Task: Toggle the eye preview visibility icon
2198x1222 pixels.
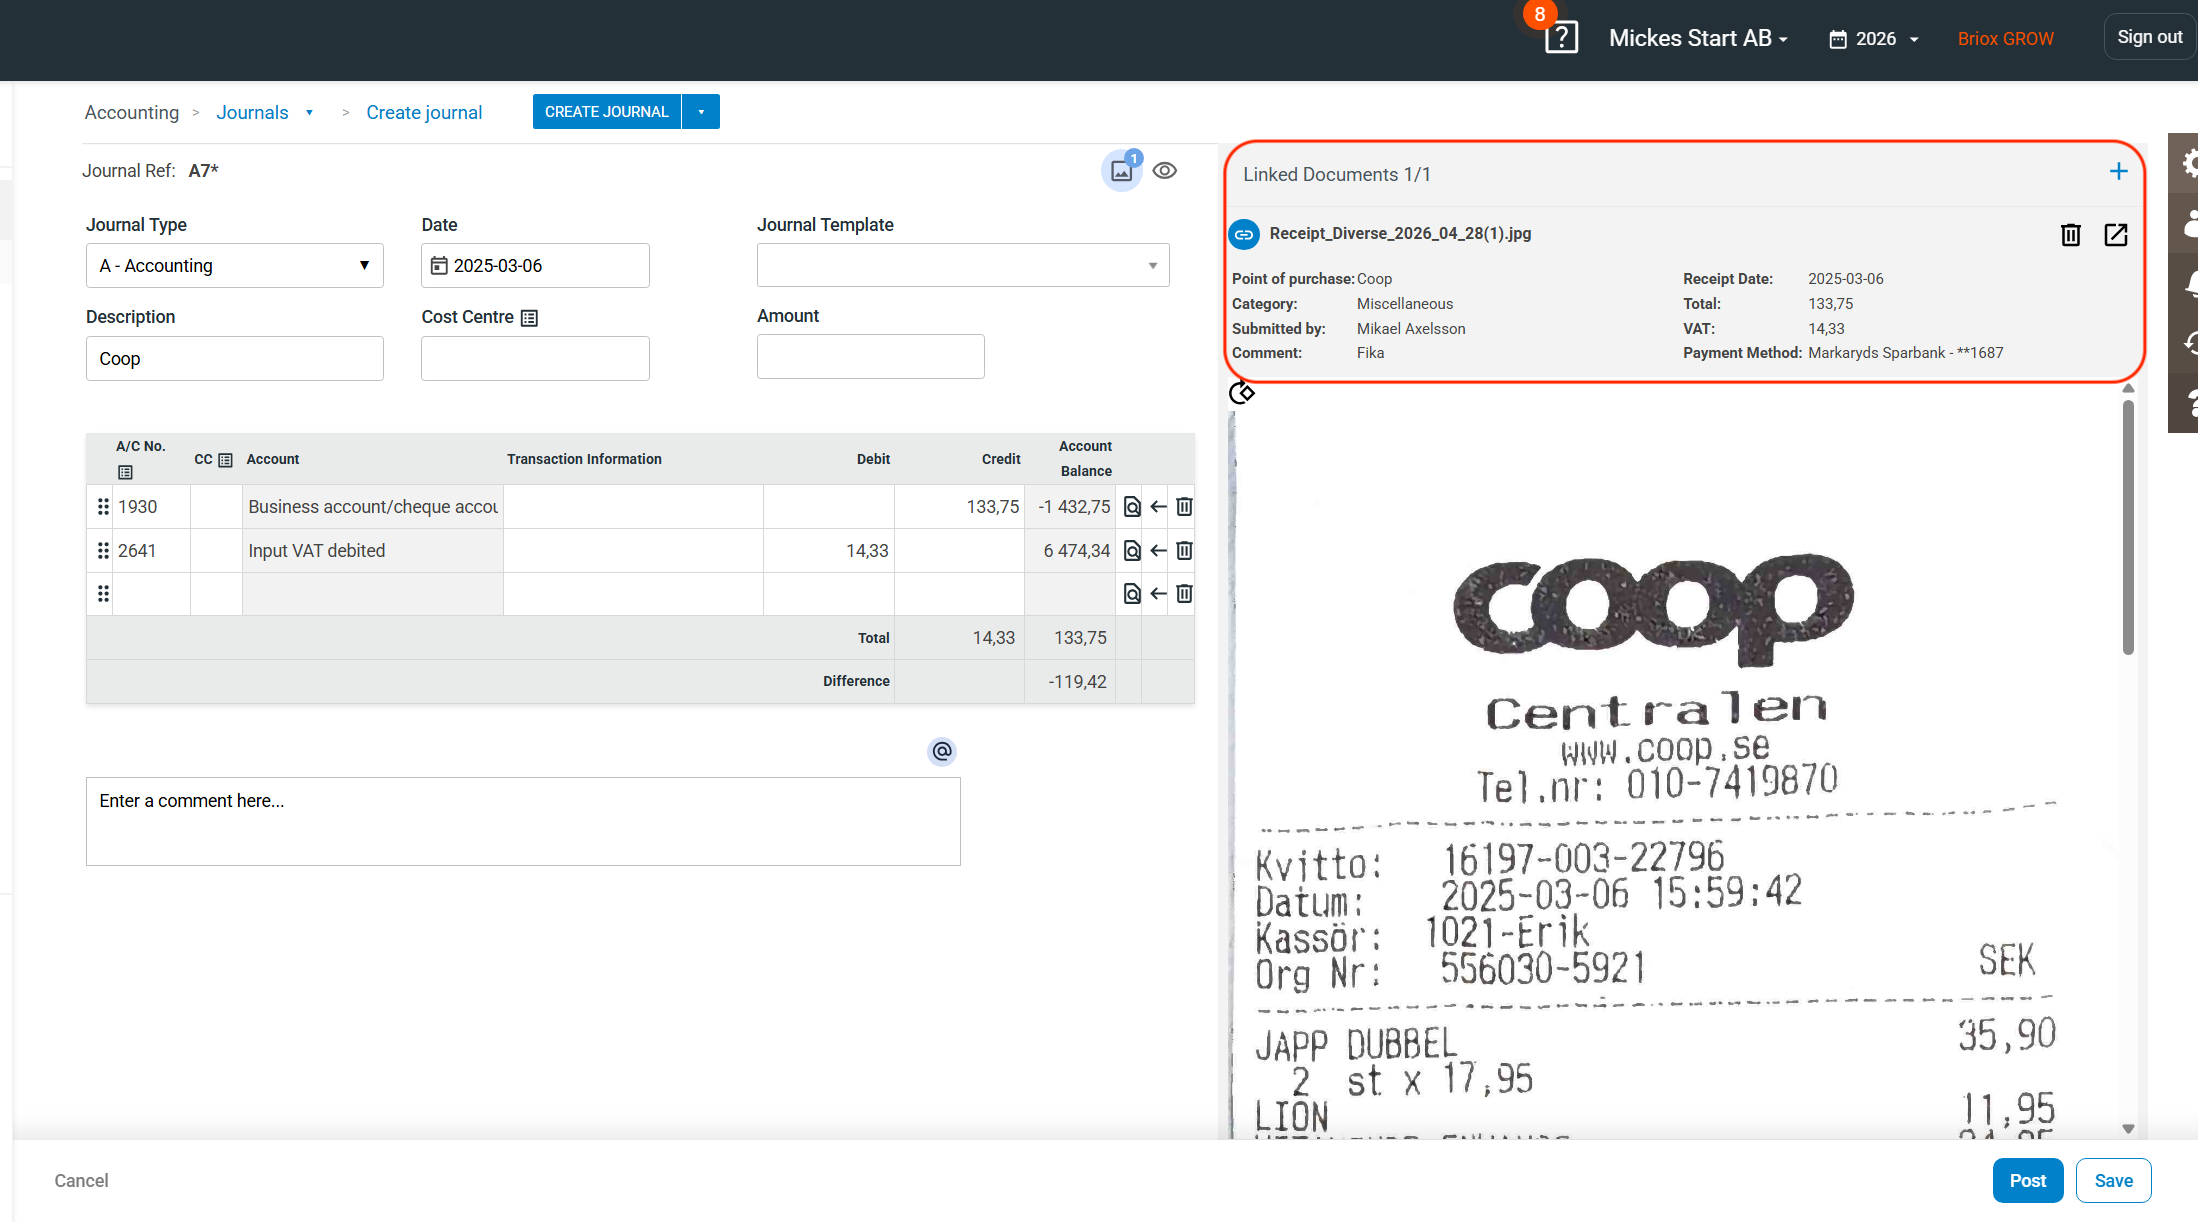Action: click(1164, 171)
